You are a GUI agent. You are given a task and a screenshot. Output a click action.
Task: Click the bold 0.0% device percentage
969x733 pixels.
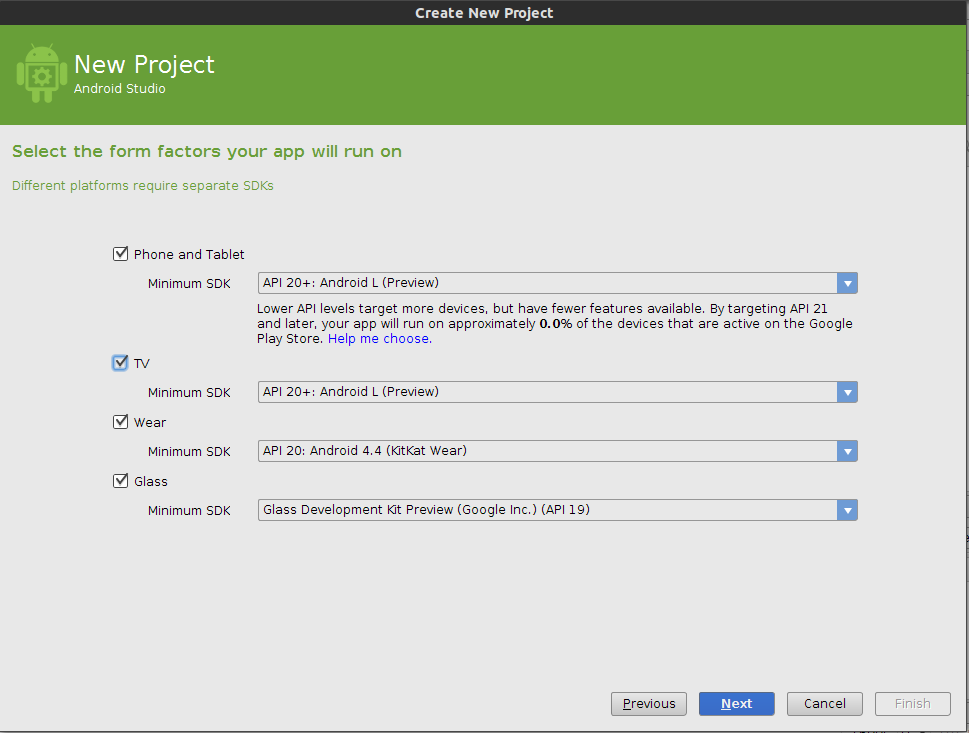pyautogui.click(x=556, y=324)
